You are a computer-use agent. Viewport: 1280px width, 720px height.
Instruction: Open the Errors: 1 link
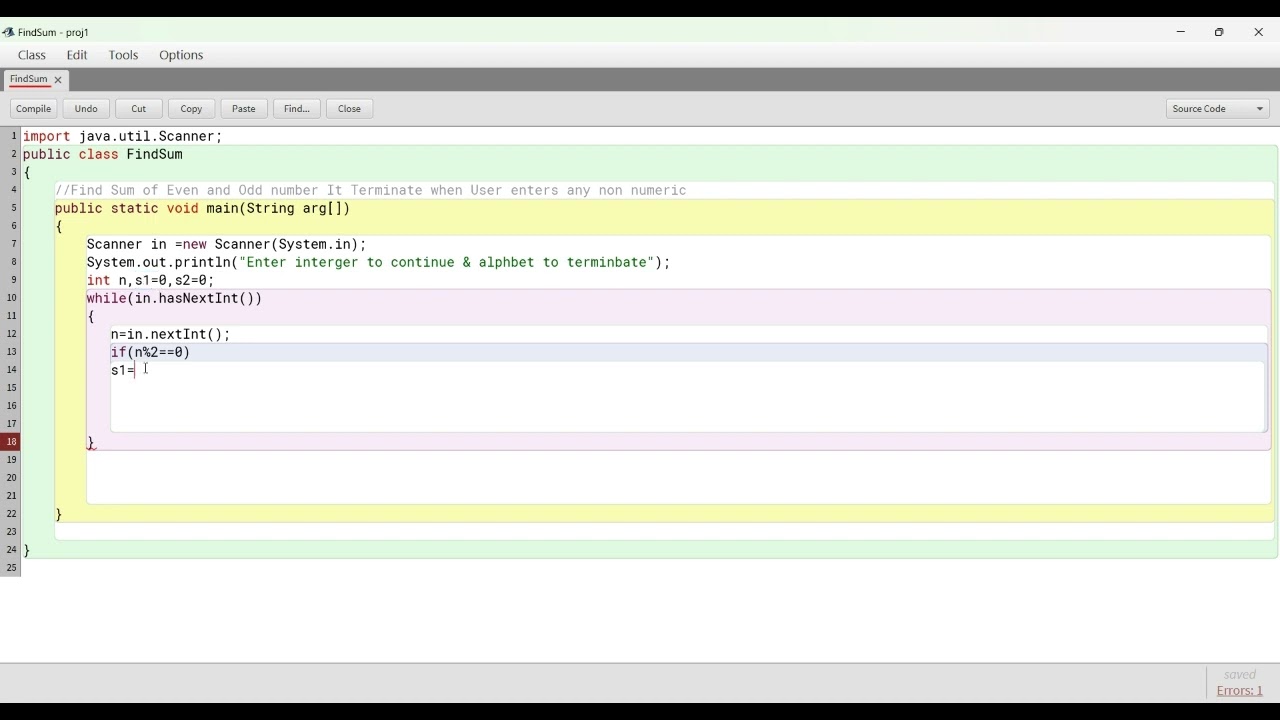pyautogui.click(x=1240, y=691)
